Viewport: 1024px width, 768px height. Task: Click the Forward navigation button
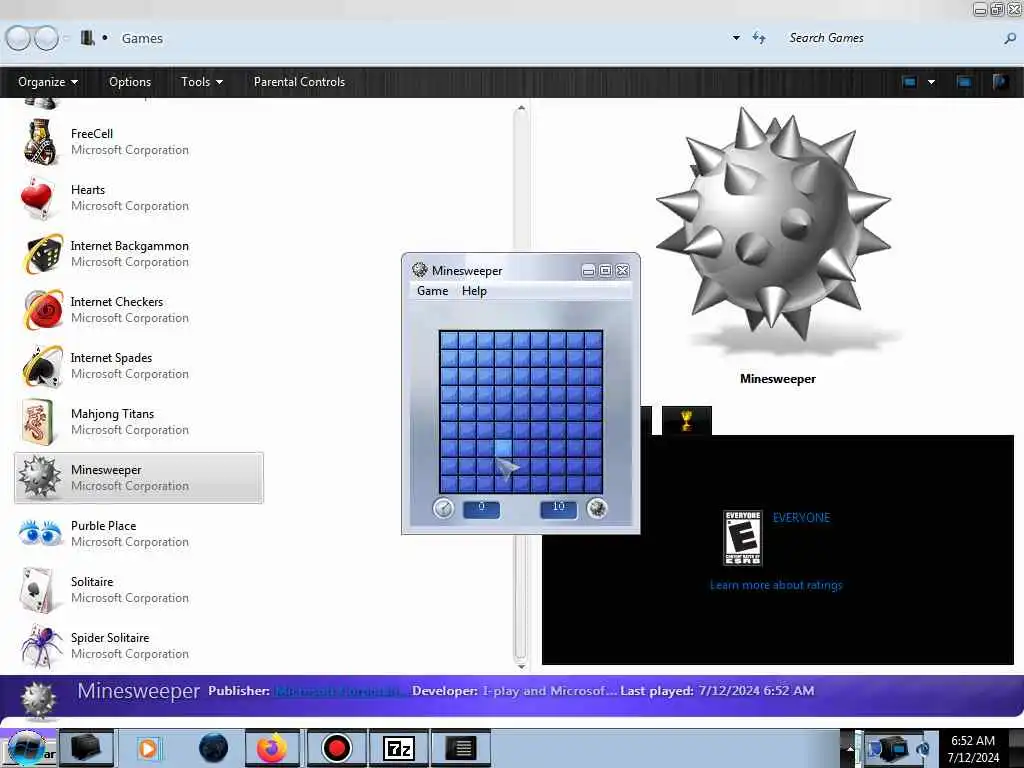click(x=46, y=38)
